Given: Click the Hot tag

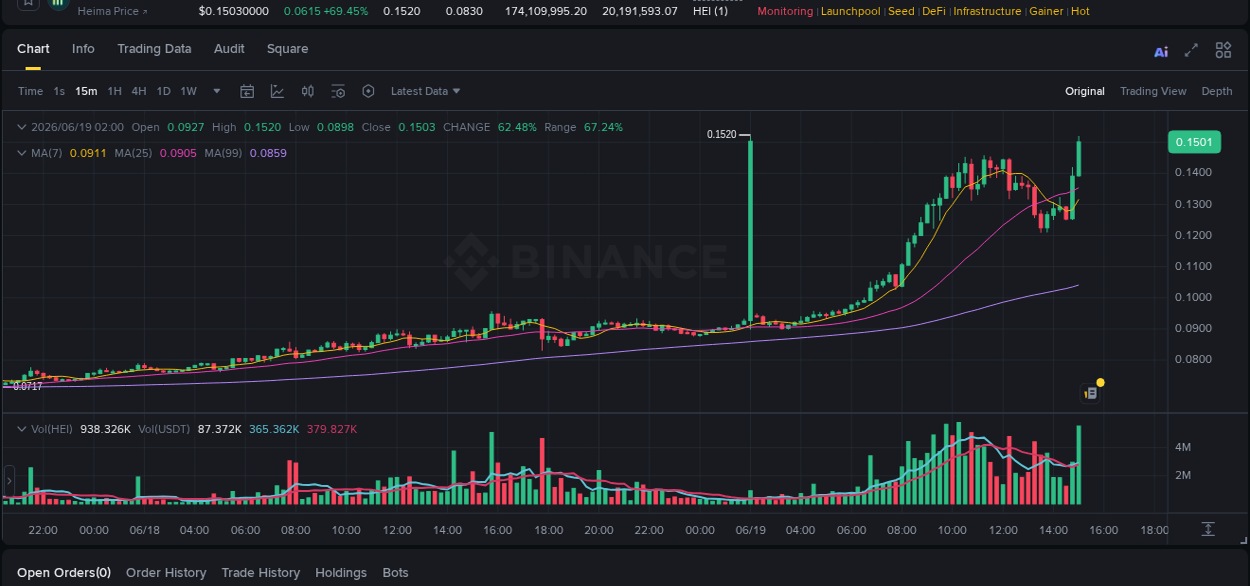Looking at the screenshot, I should tap(1081, 11).
